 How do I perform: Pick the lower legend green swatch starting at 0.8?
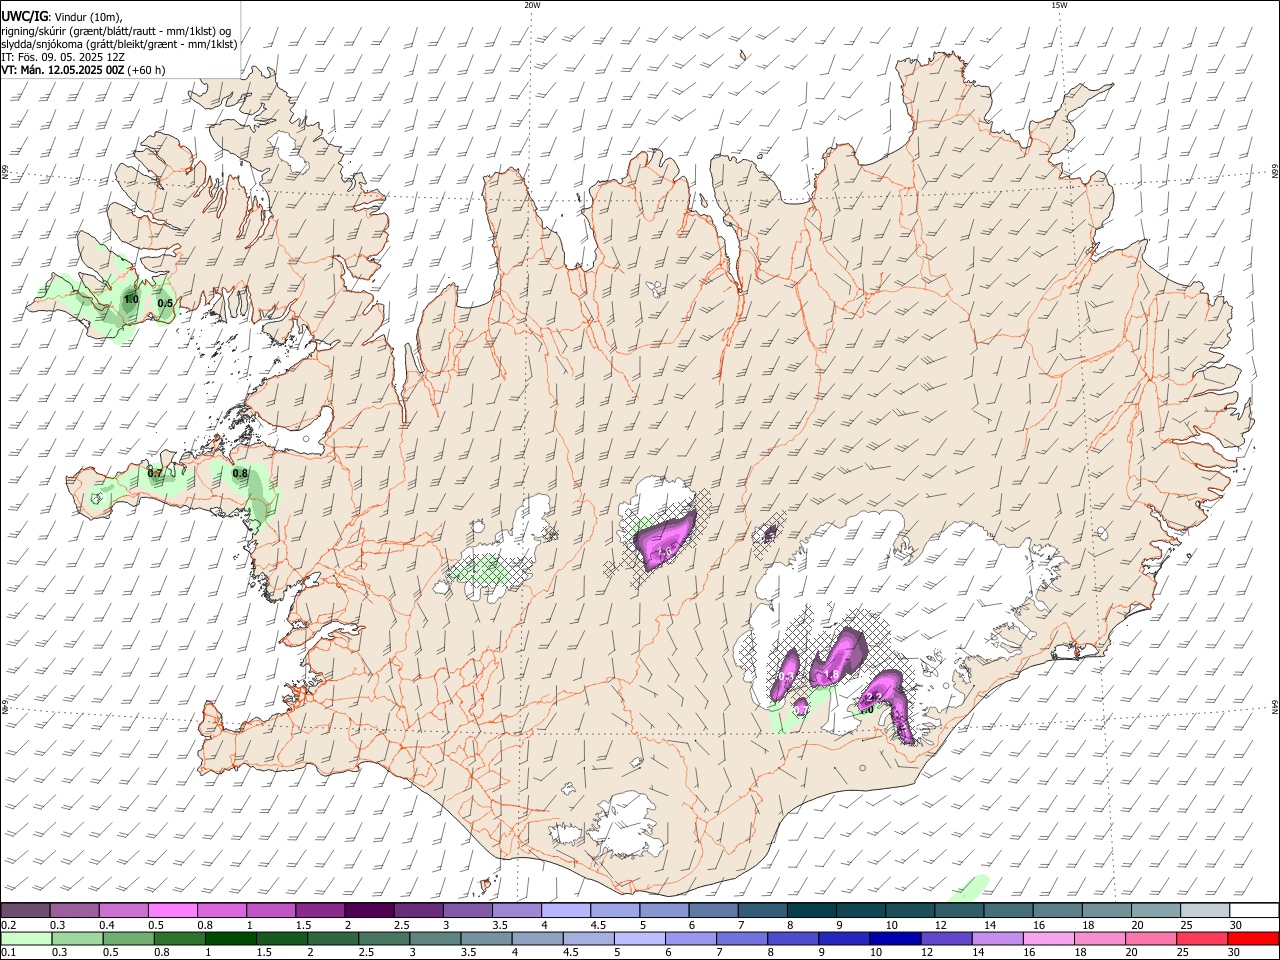point(181,938)
